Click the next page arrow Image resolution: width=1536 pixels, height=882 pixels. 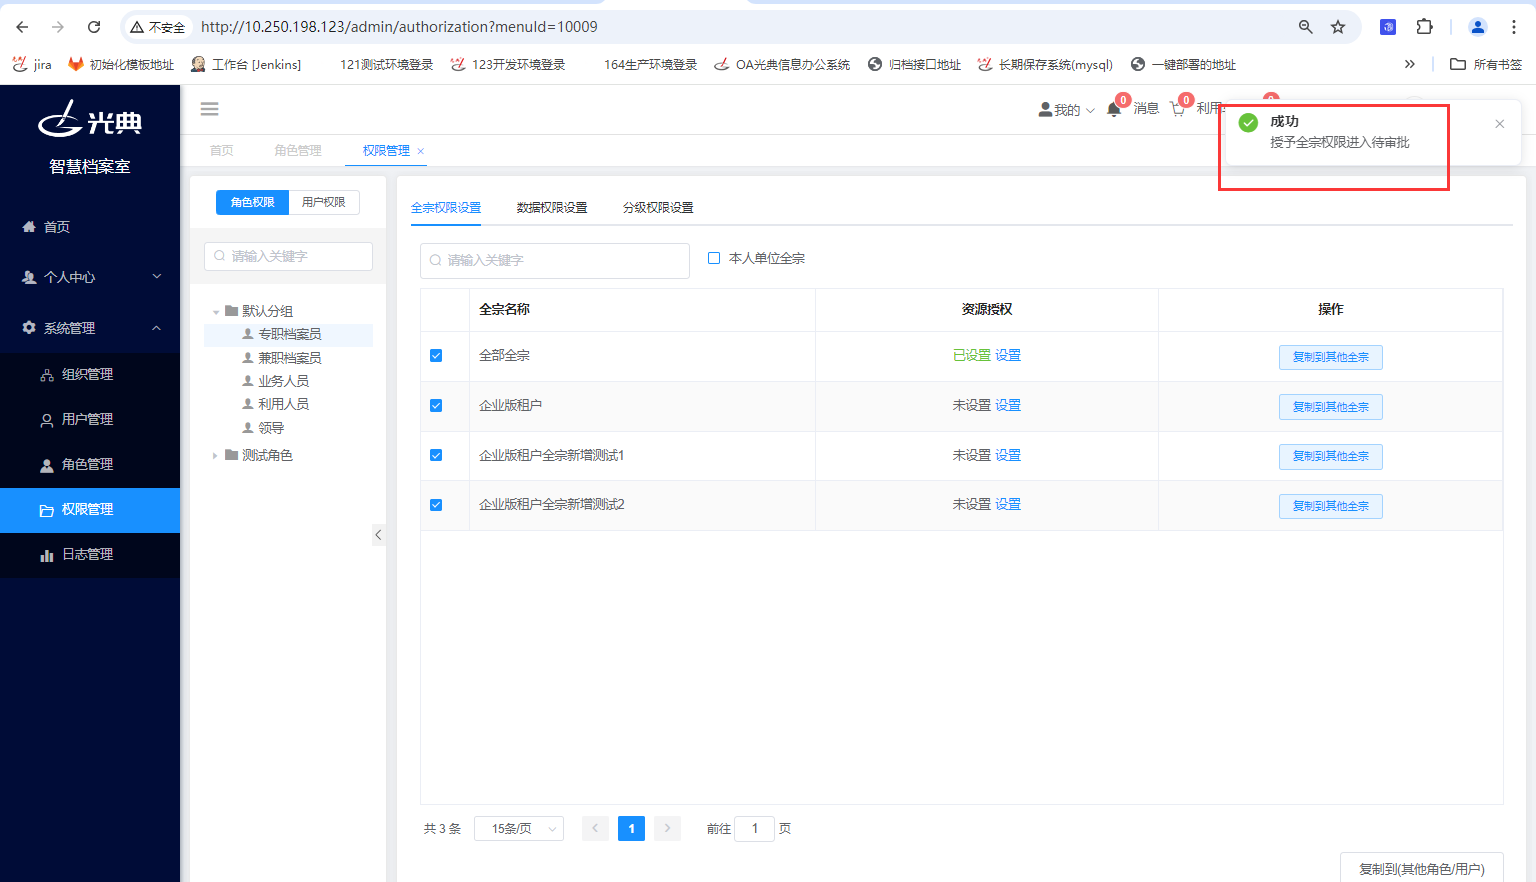tap(667, 829)
